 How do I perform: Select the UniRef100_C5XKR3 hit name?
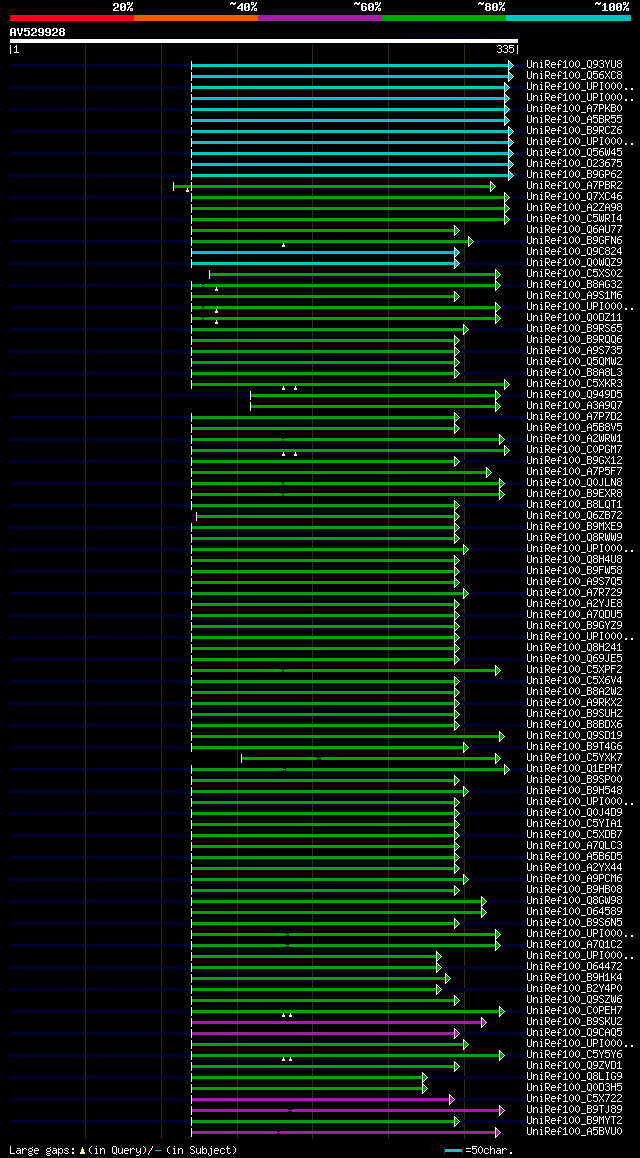coord(574,384)
